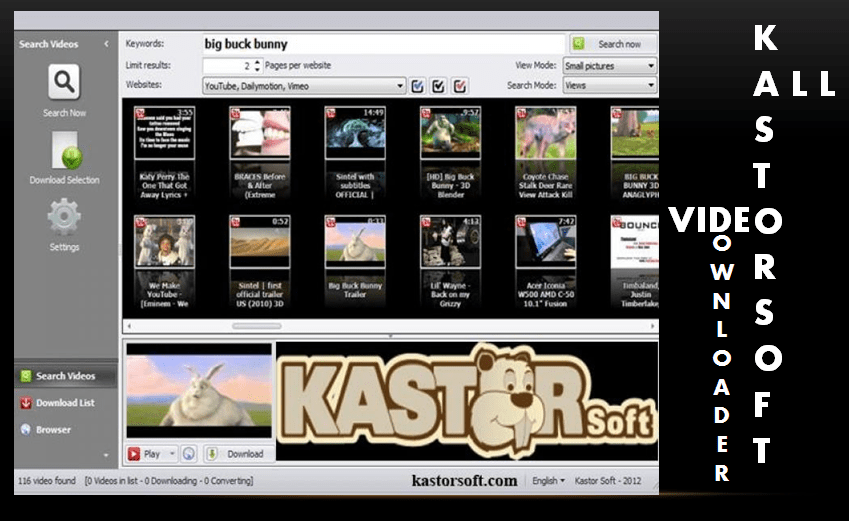Switch to the Search Videos tab
This screenshot has width=849, height=521.
point(66,376)
